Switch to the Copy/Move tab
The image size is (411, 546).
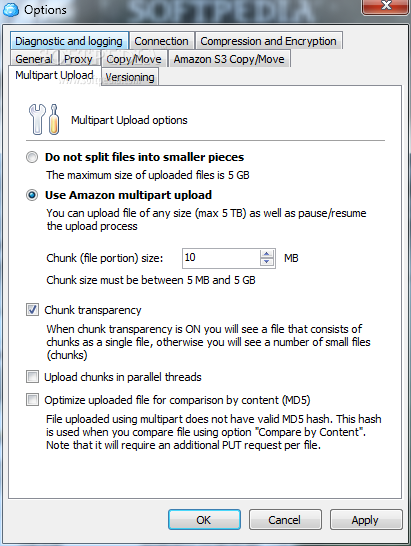point(134,59)
